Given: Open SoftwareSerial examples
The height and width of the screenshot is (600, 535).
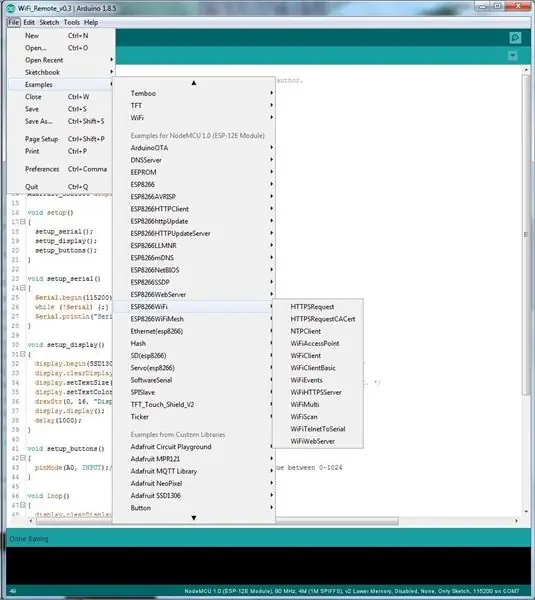Looking at the screenshot, I should click(194, 380).
